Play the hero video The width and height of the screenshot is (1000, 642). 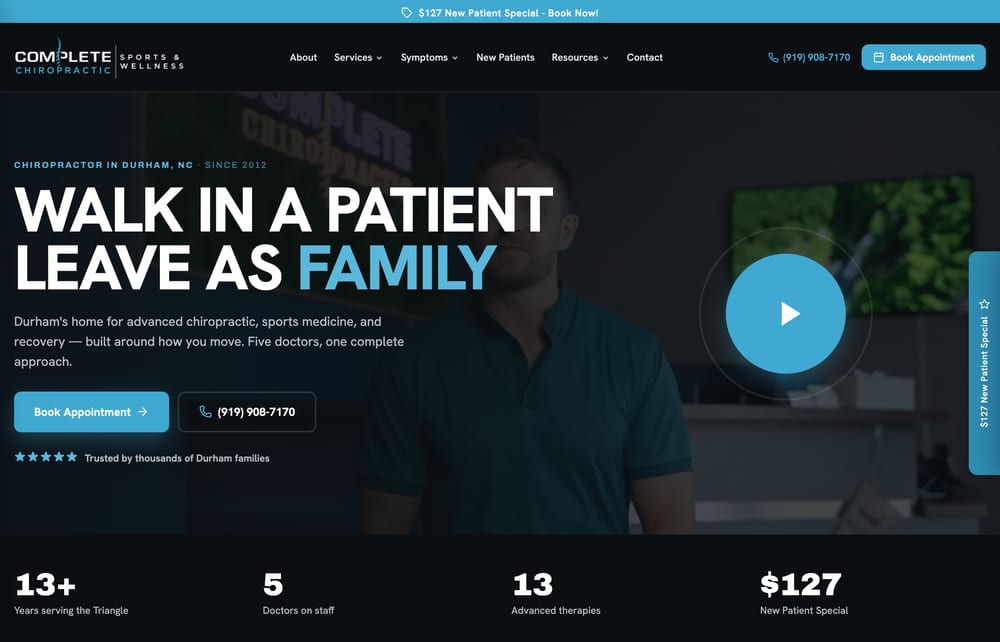click(x=786, y=314)
